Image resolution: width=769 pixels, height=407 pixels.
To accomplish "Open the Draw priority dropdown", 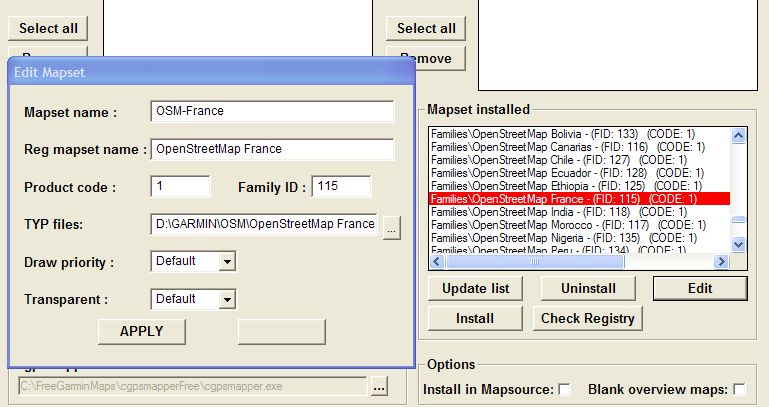I will pyautogui.click(x=227, y=261).
